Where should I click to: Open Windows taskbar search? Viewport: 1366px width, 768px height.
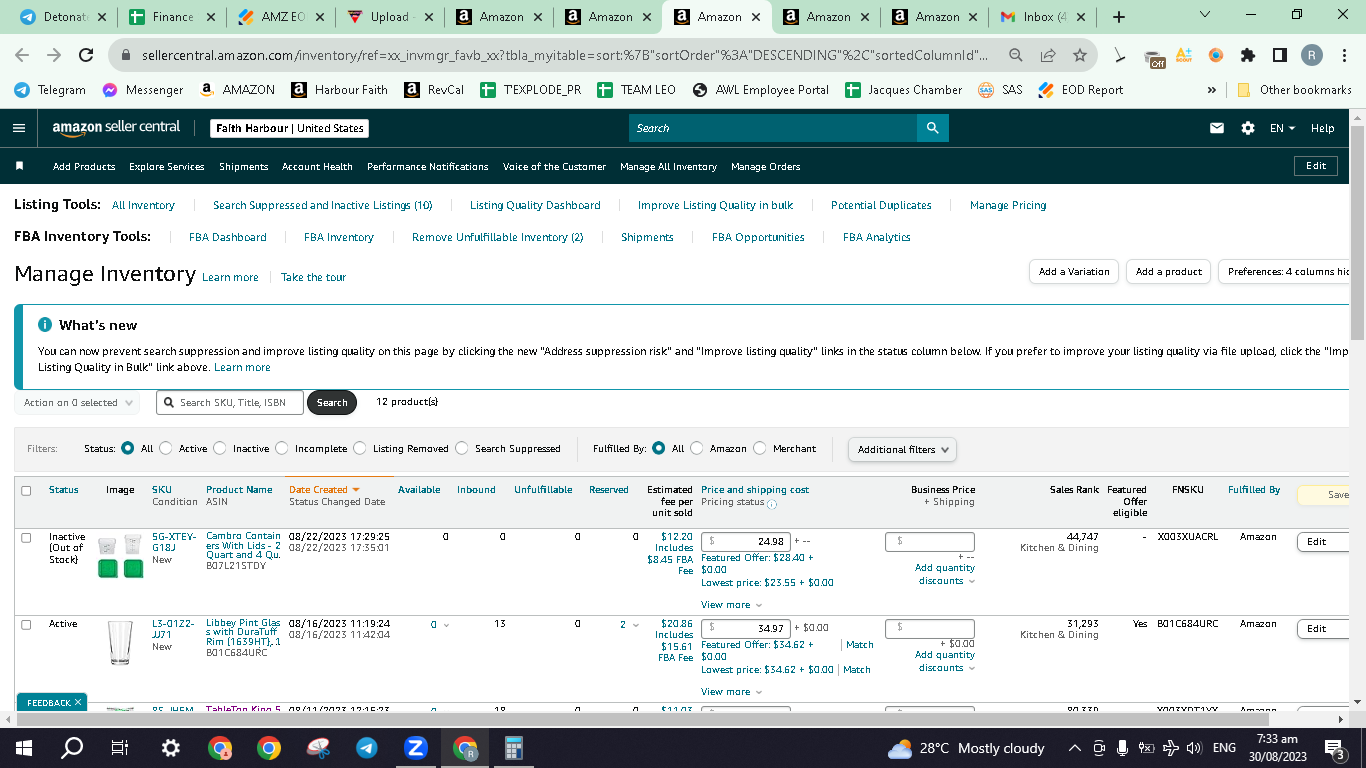72,748
